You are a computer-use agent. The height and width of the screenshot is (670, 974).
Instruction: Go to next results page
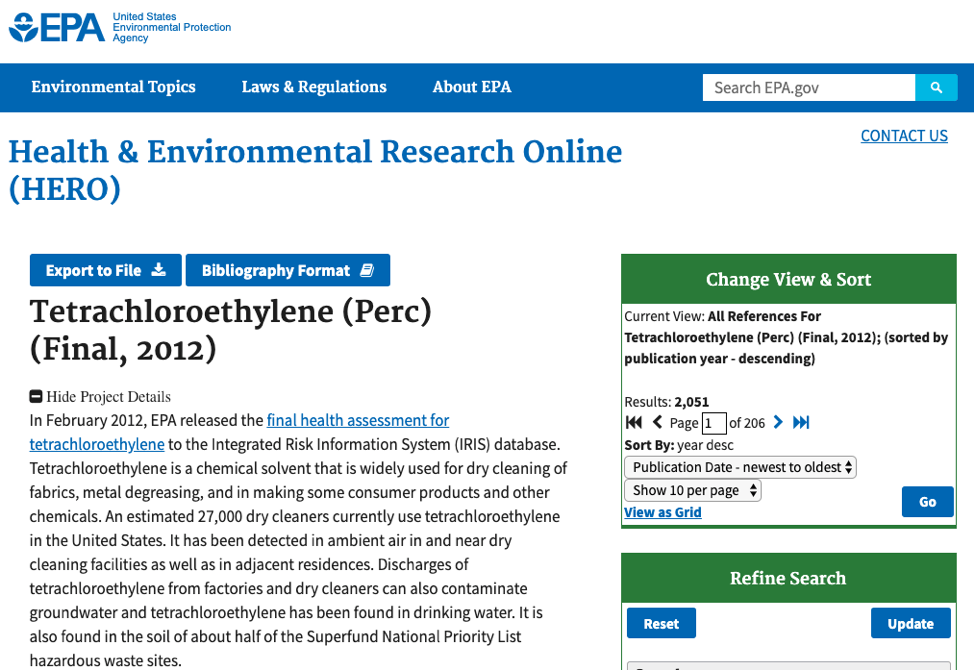coord(778,422)
